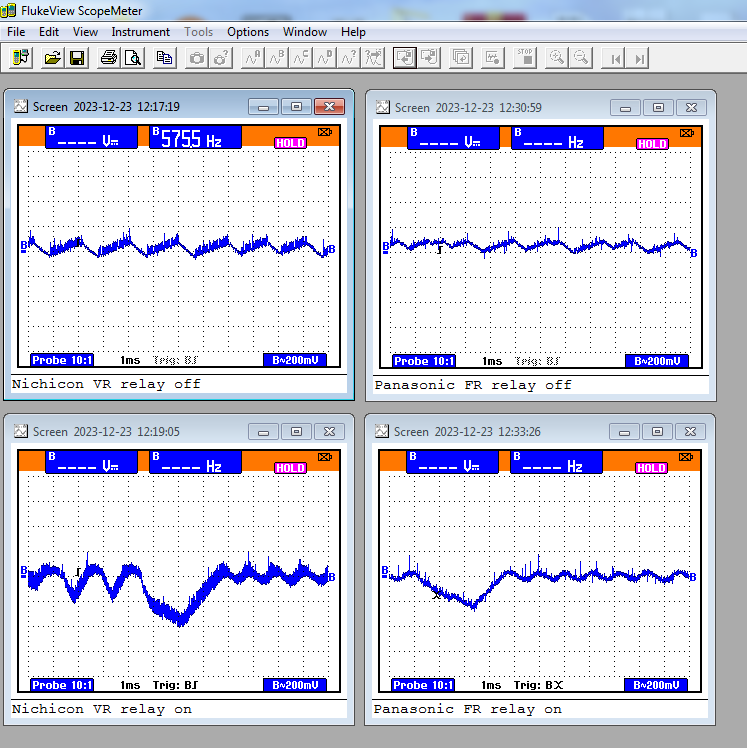Click the second screen transfer toolbar icon

(x=429, y=58)
